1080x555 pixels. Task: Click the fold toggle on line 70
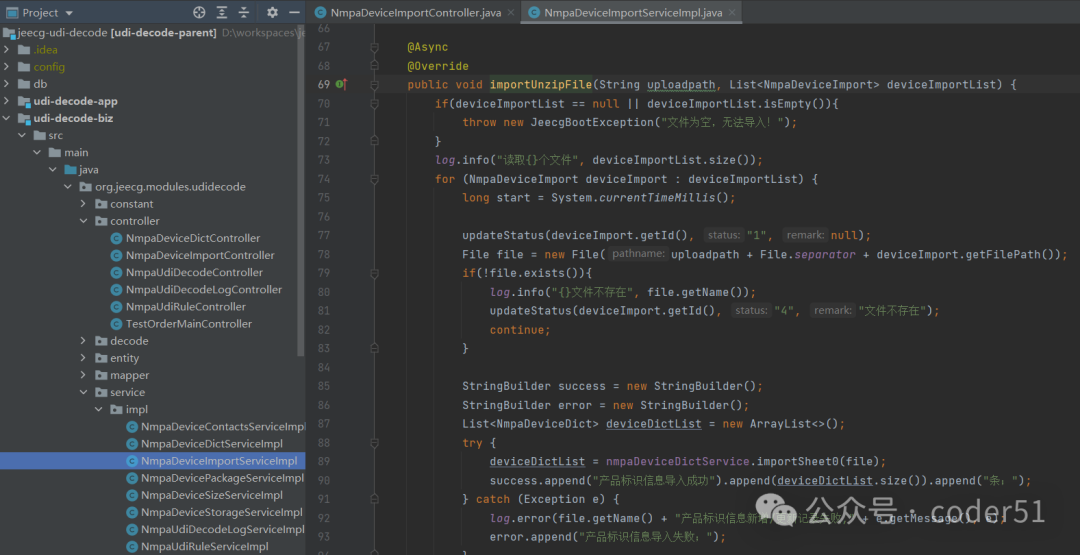[x=374, y=104]
